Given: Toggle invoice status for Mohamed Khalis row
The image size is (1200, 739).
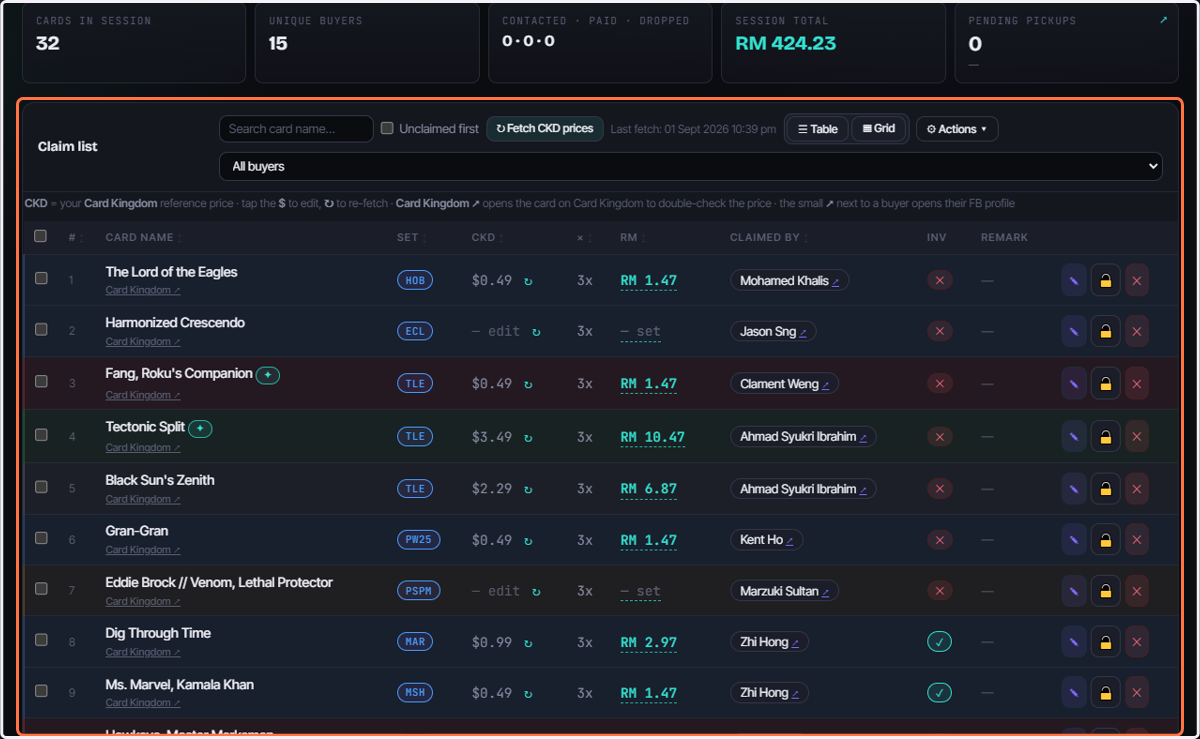Looking at the screenshot, I should pyautogui.click(x=939, y=280).
